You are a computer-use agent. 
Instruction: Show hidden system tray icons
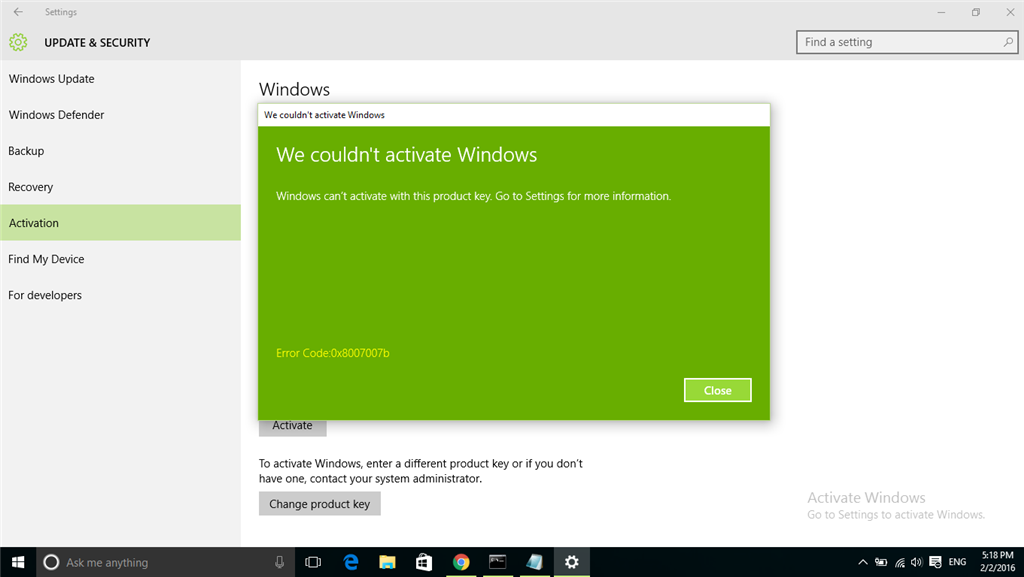pos(863,562)
